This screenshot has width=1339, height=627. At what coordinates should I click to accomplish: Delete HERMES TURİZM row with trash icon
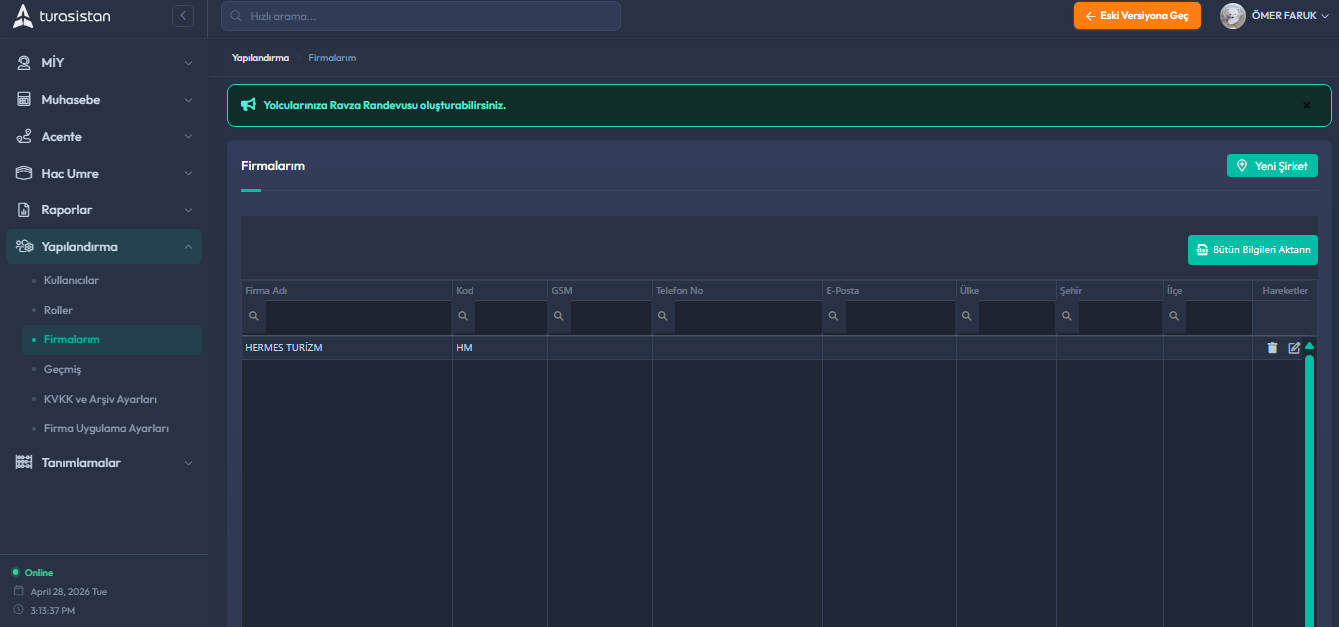(x=1272, y=348)
